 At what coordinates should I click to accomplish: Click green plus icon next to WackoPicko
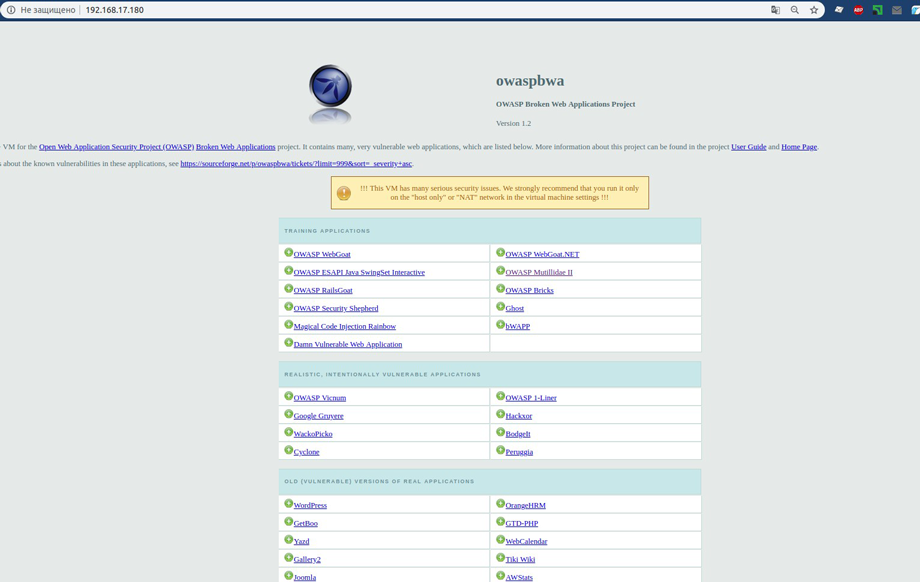click(288, 432)
